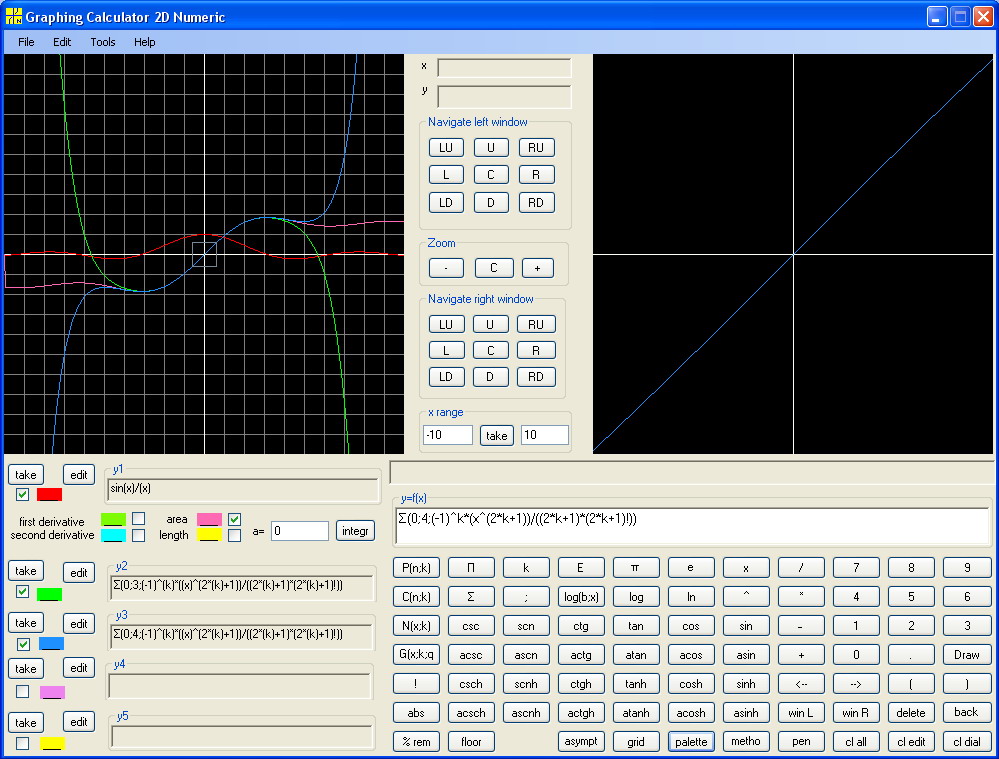Click the back button on keypad
Image resolution: width=999 pixels, height=759 pixels.
[x=967, y=712]
